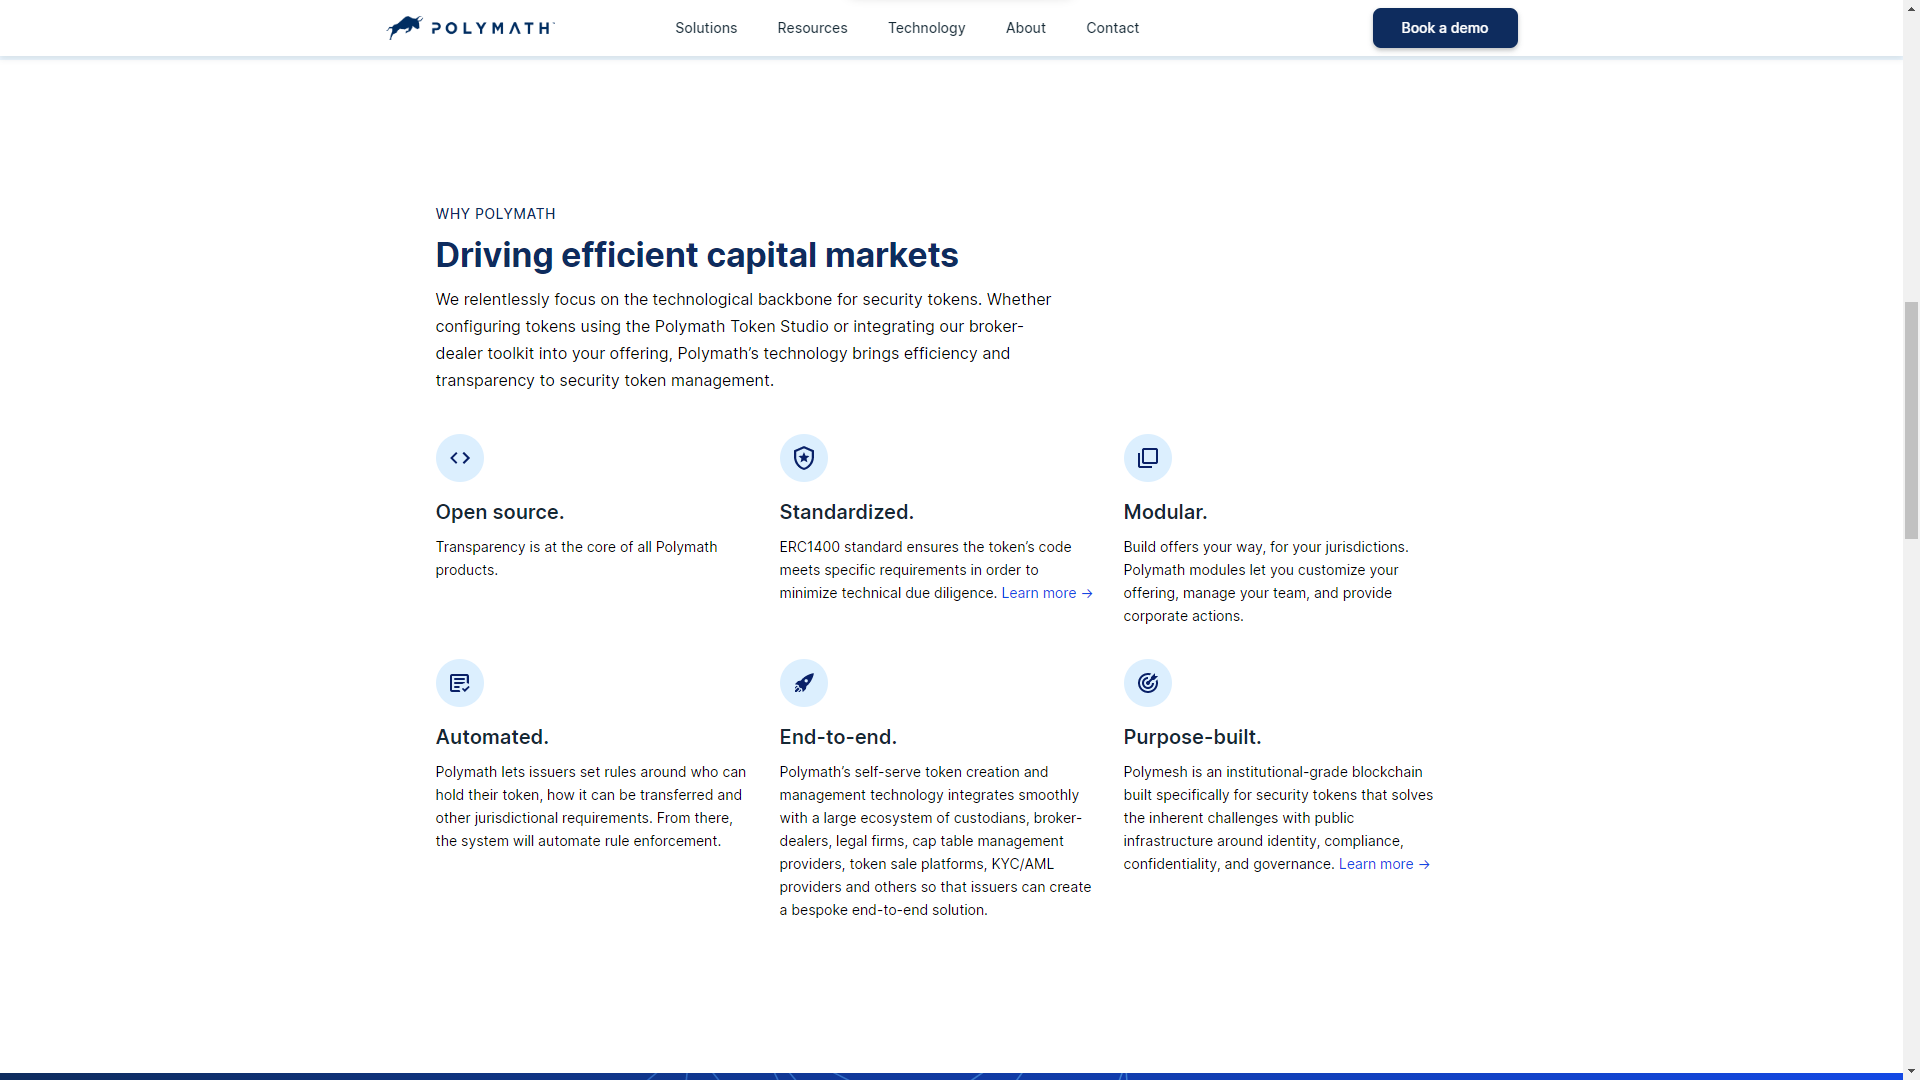
Task: Click the End-to-end rocket icon
Action: 804,683
